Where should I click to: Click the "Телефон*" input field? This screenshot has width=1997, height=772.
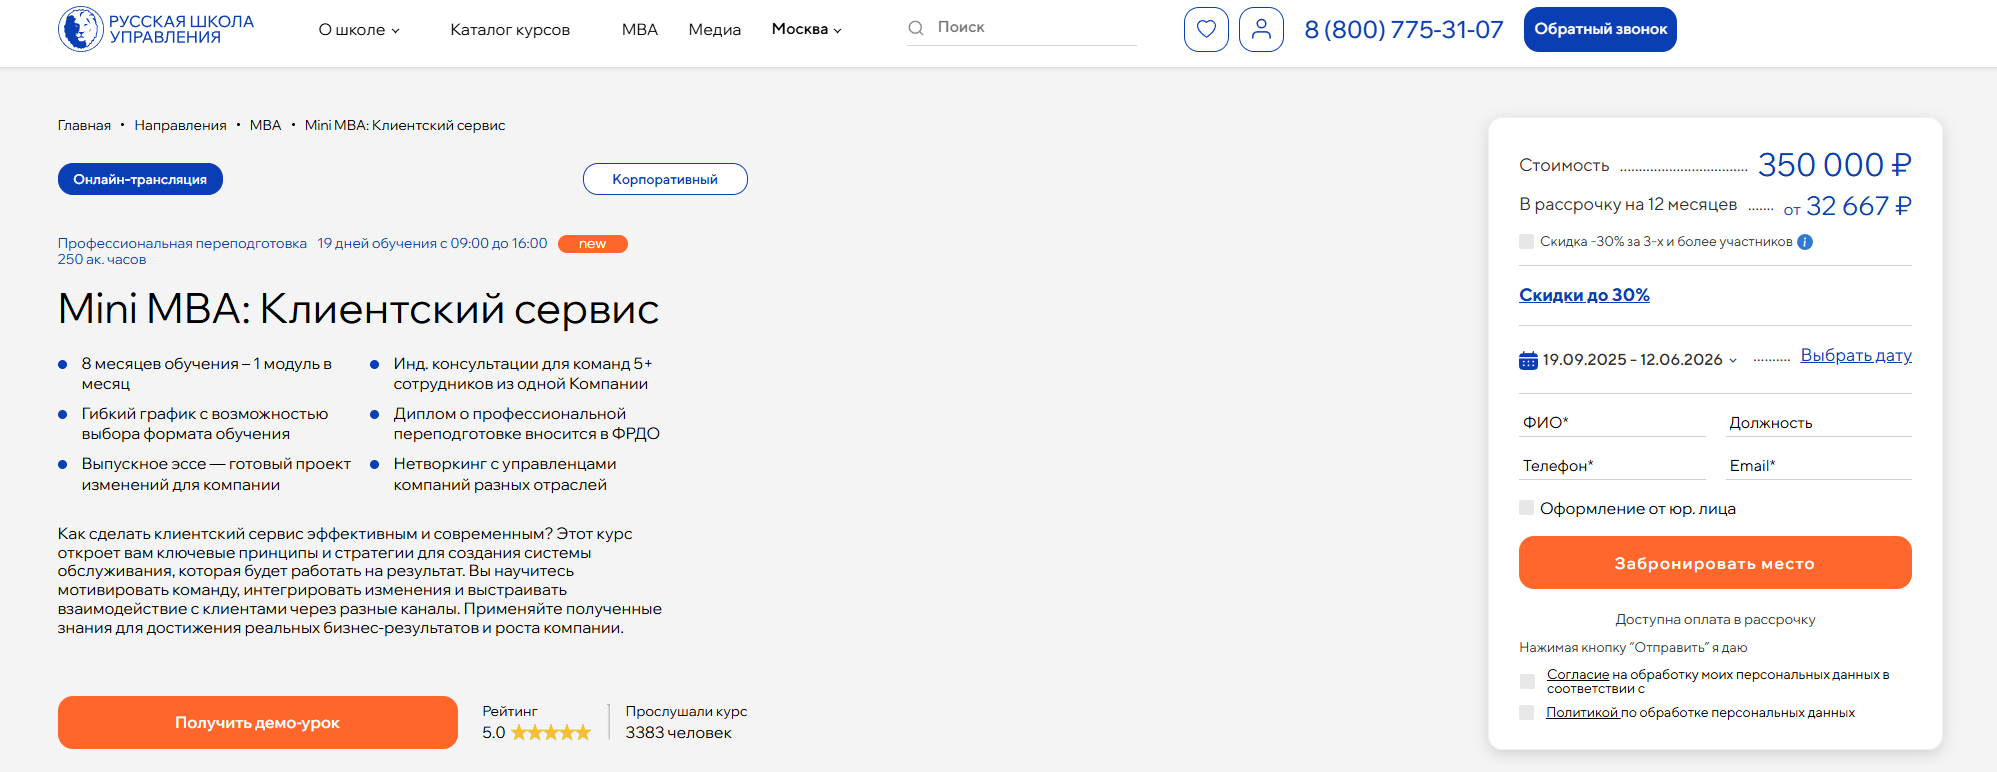point(1612,466)
